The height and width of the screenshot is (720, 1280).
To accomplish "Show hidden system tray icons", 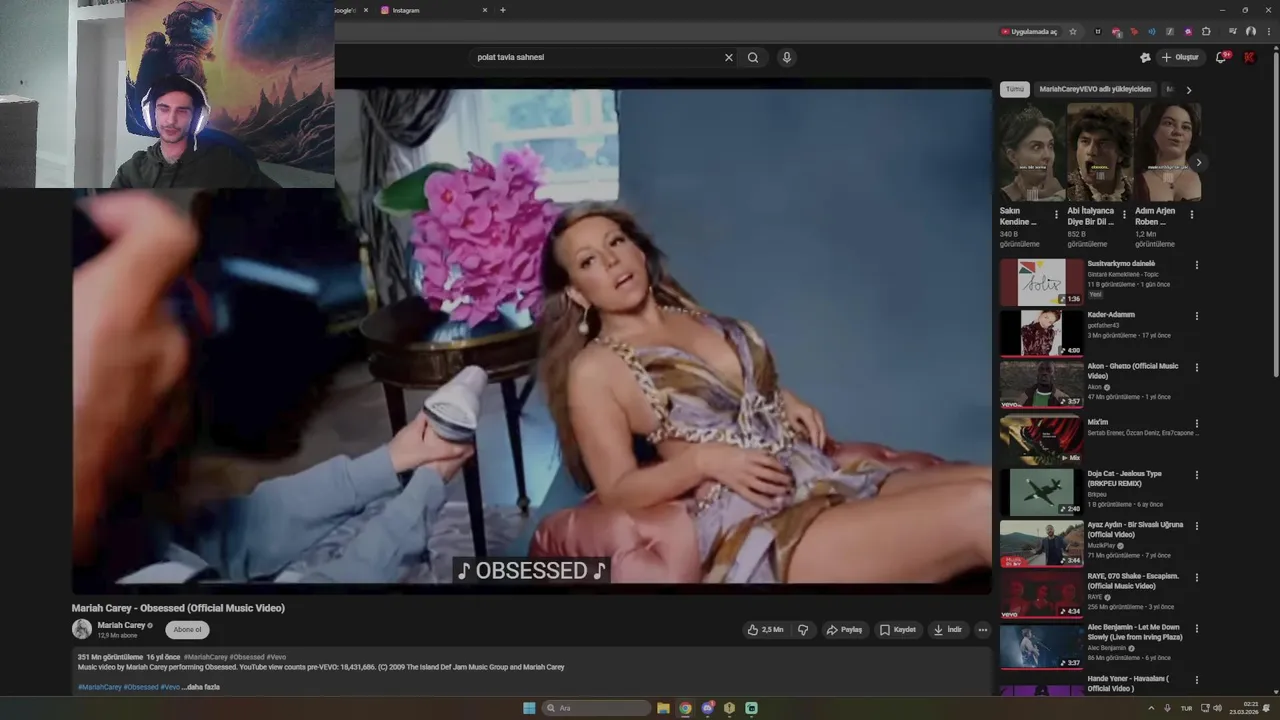I will (1151, 708).
